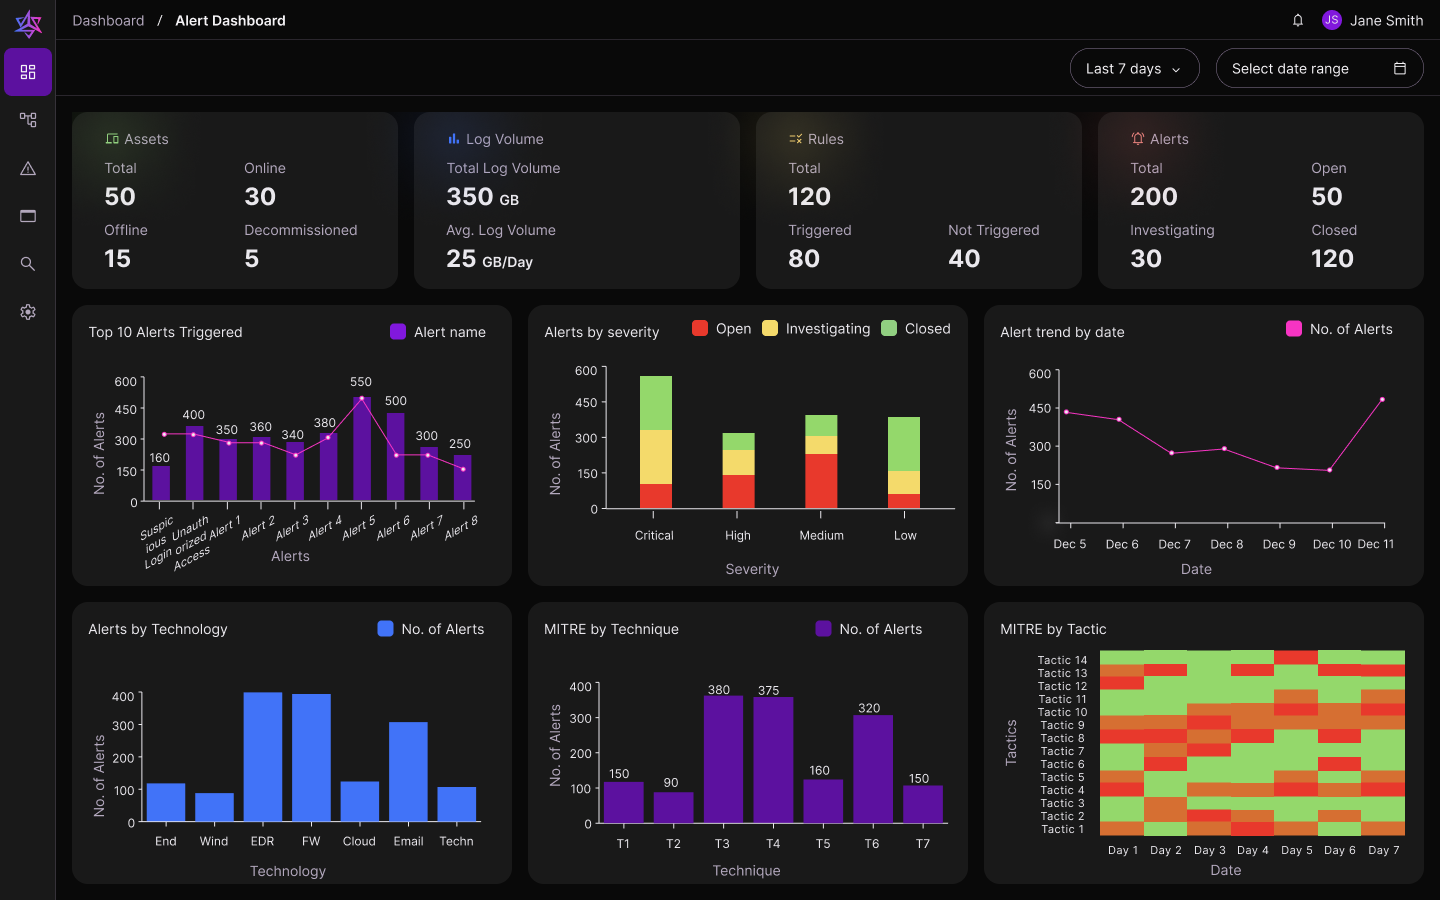Expand the Last 7 days dropdown

[x=1134, y=68]
